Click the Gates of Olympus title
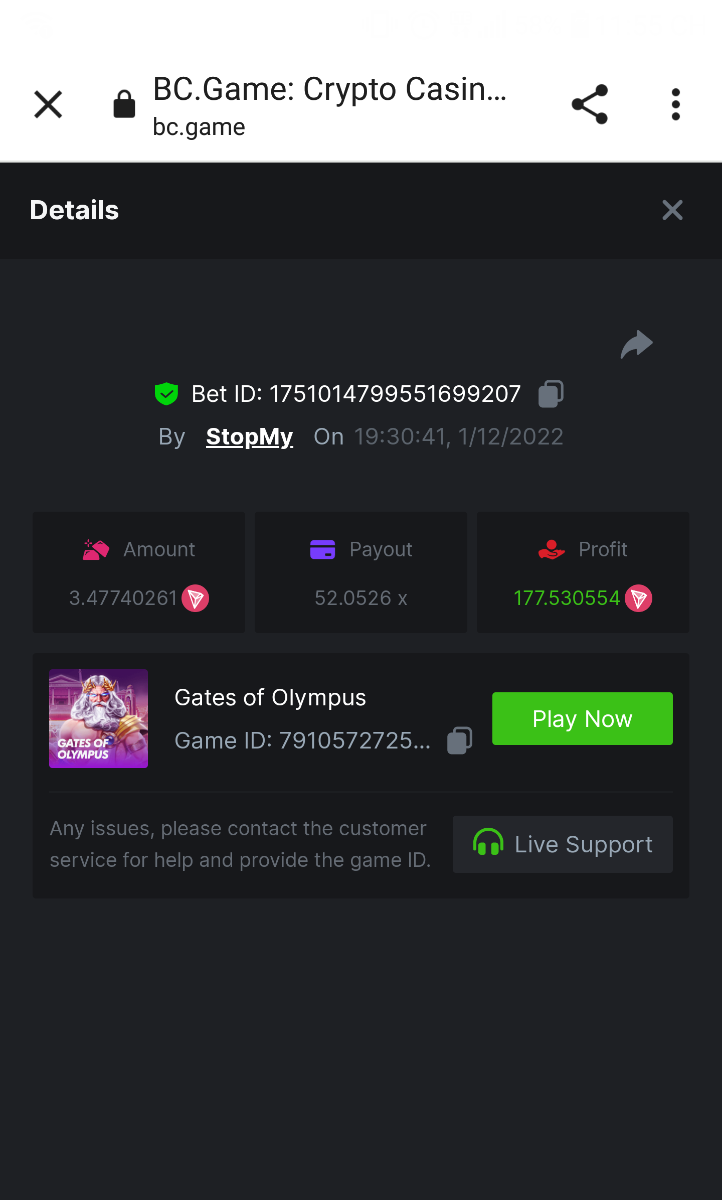Viewport: 722px width, 1200px height. coord(270,698)
